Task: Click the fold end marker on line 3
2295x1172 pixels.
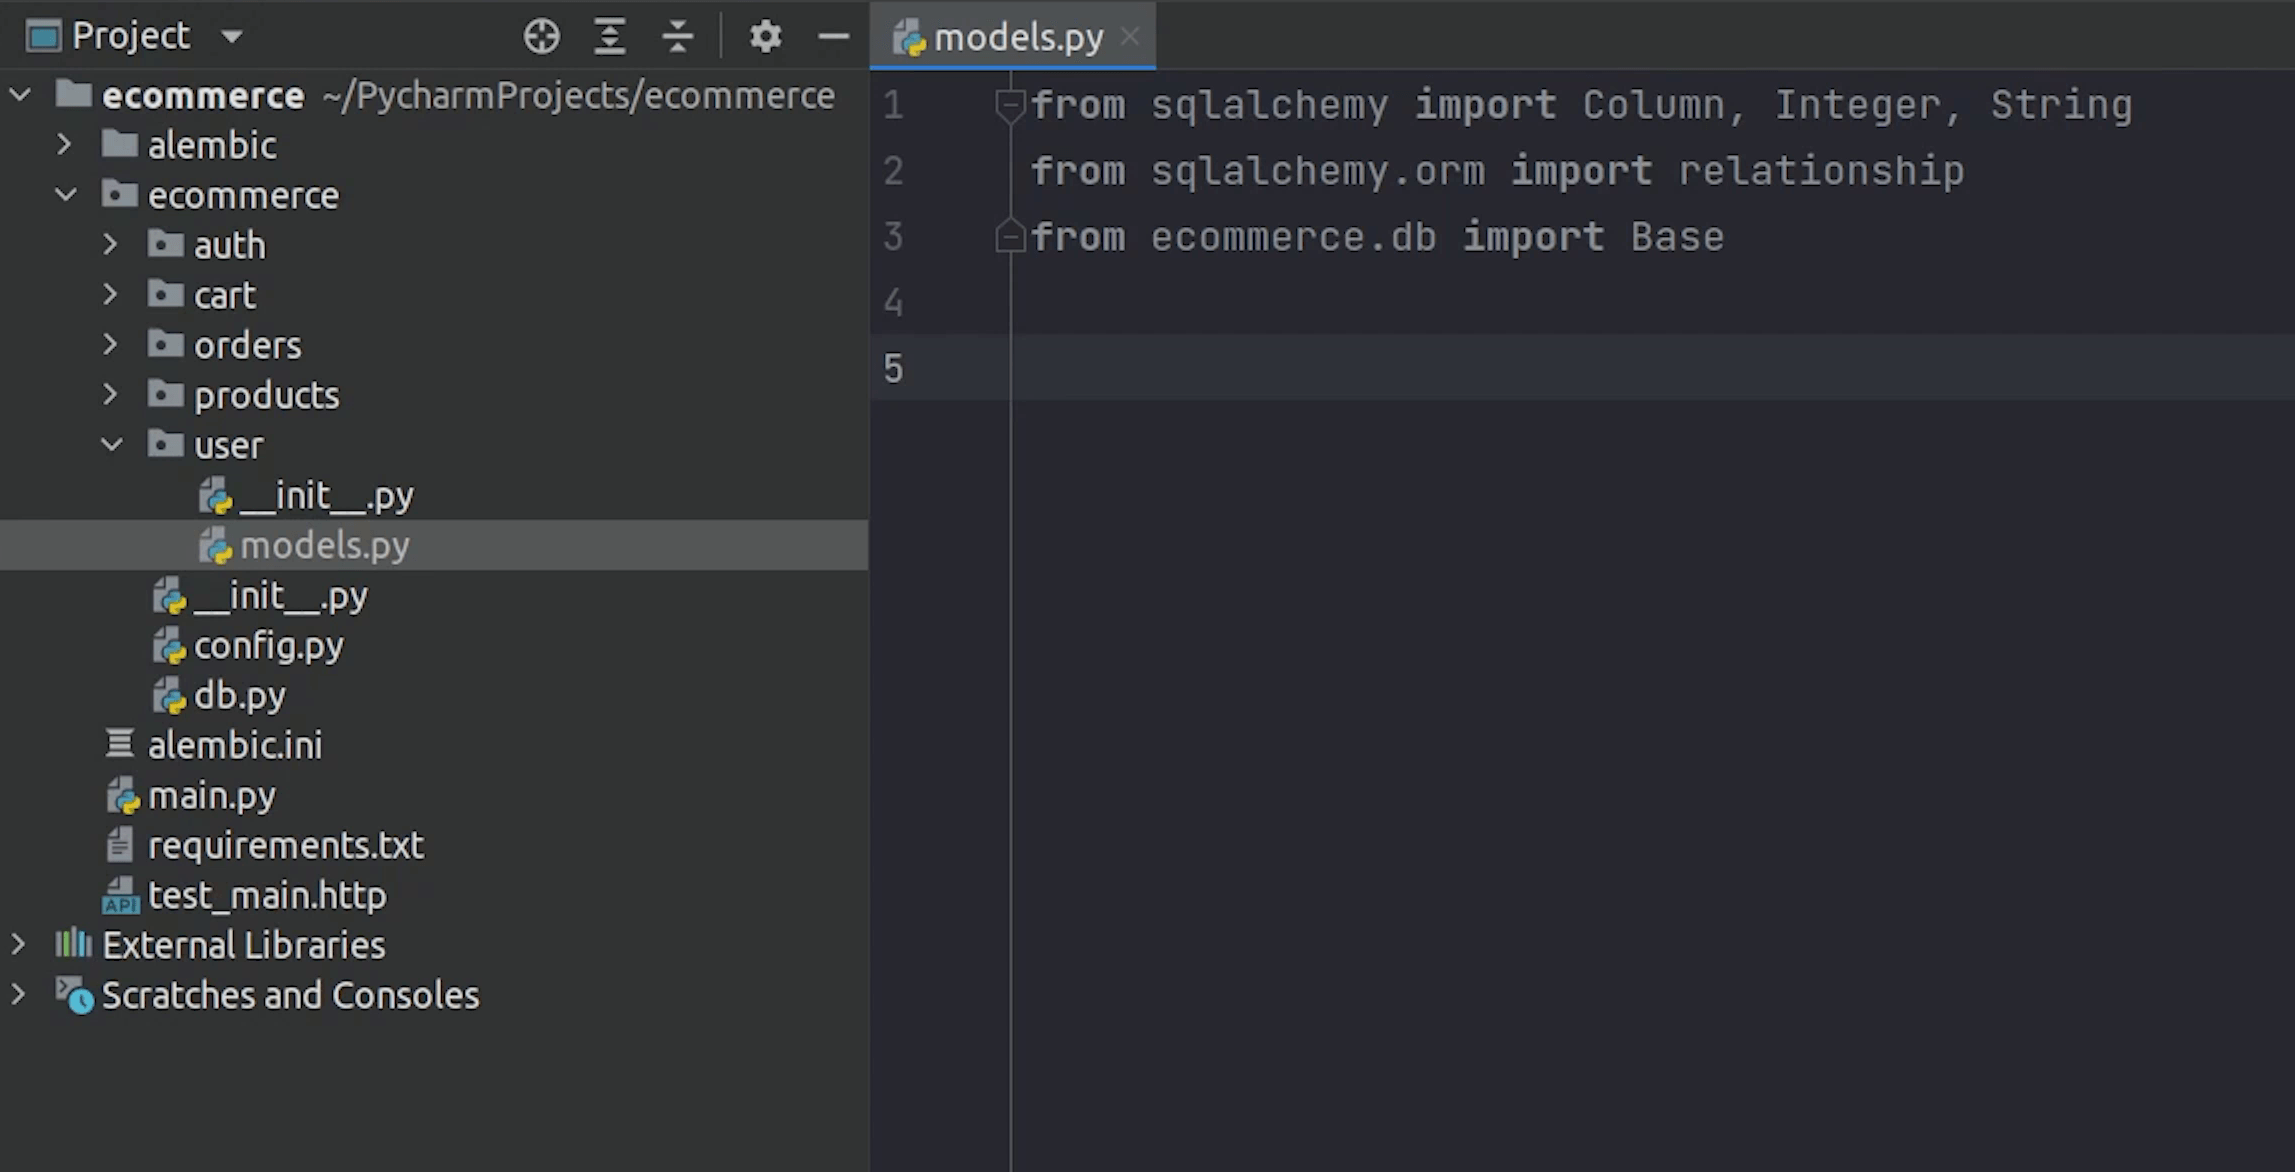Action: (1009, 237)
